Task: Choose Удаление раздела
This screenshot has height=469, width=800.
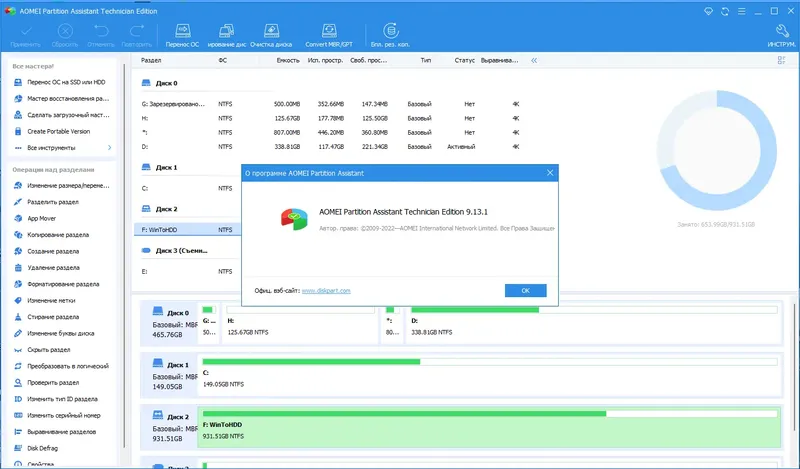Action: point(47,267)
